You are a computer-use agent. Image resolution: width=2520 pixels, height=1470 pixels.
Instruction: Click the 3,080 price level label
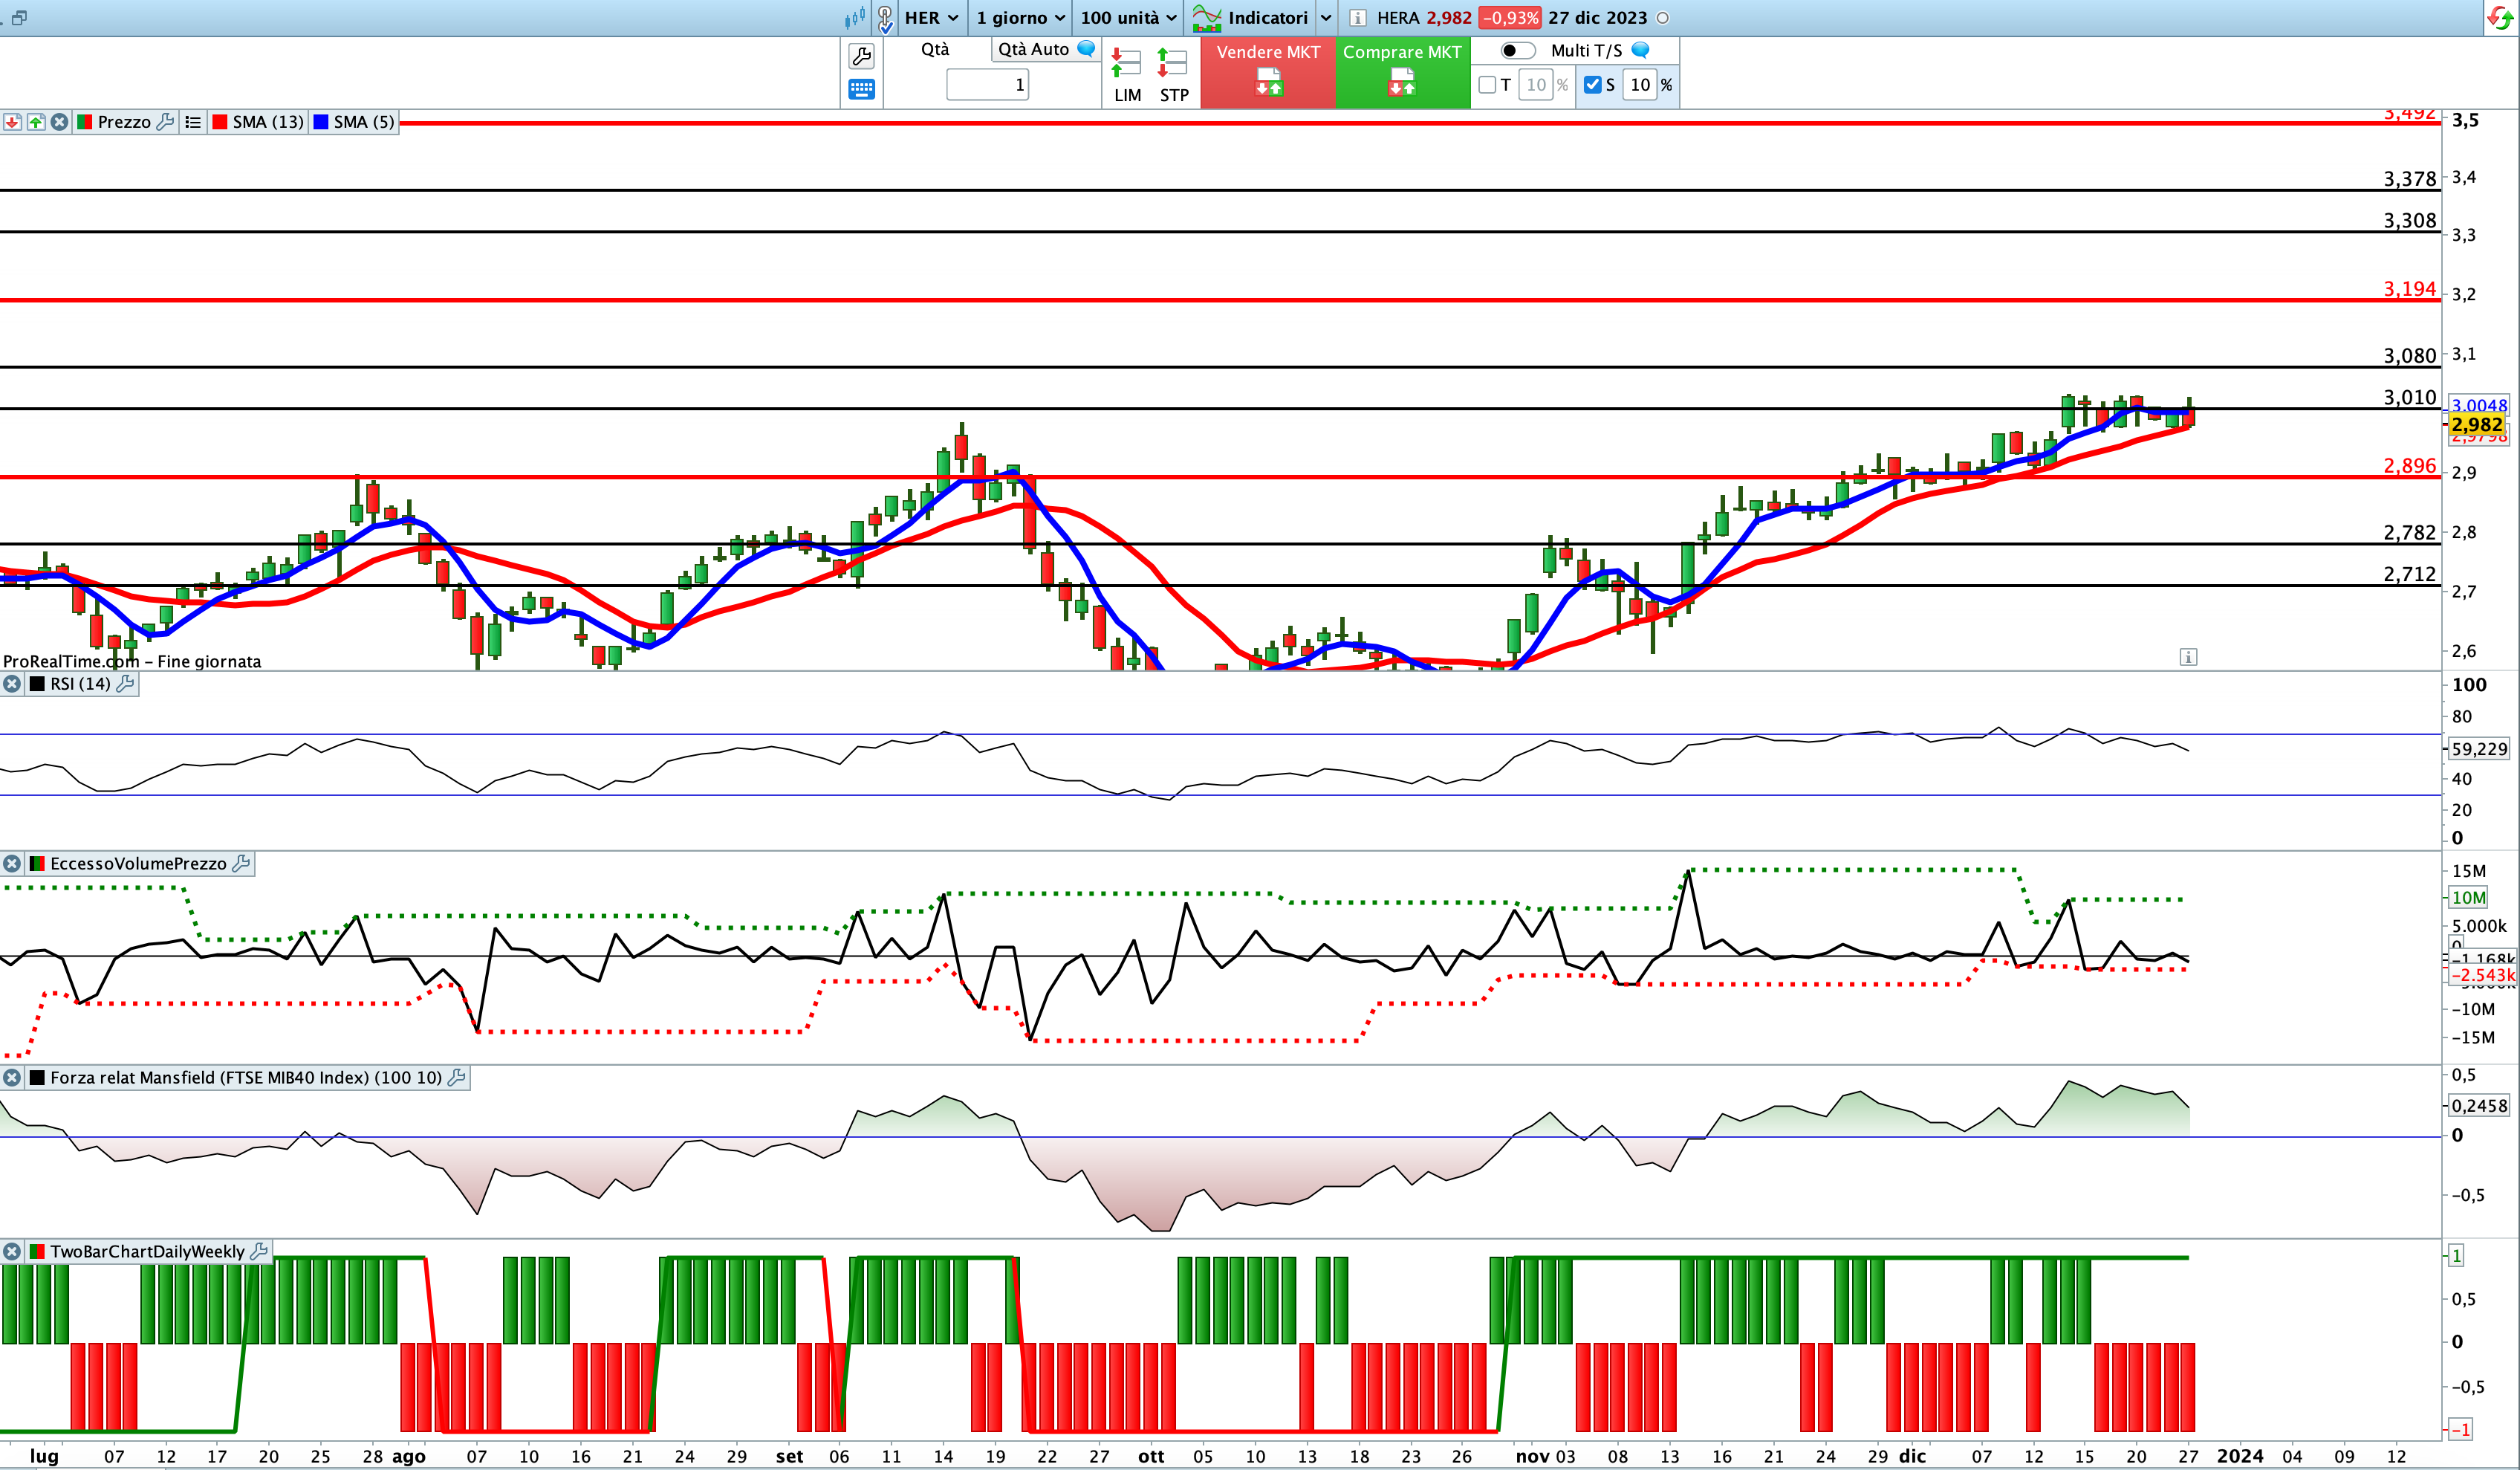[x=2409, y=356]
